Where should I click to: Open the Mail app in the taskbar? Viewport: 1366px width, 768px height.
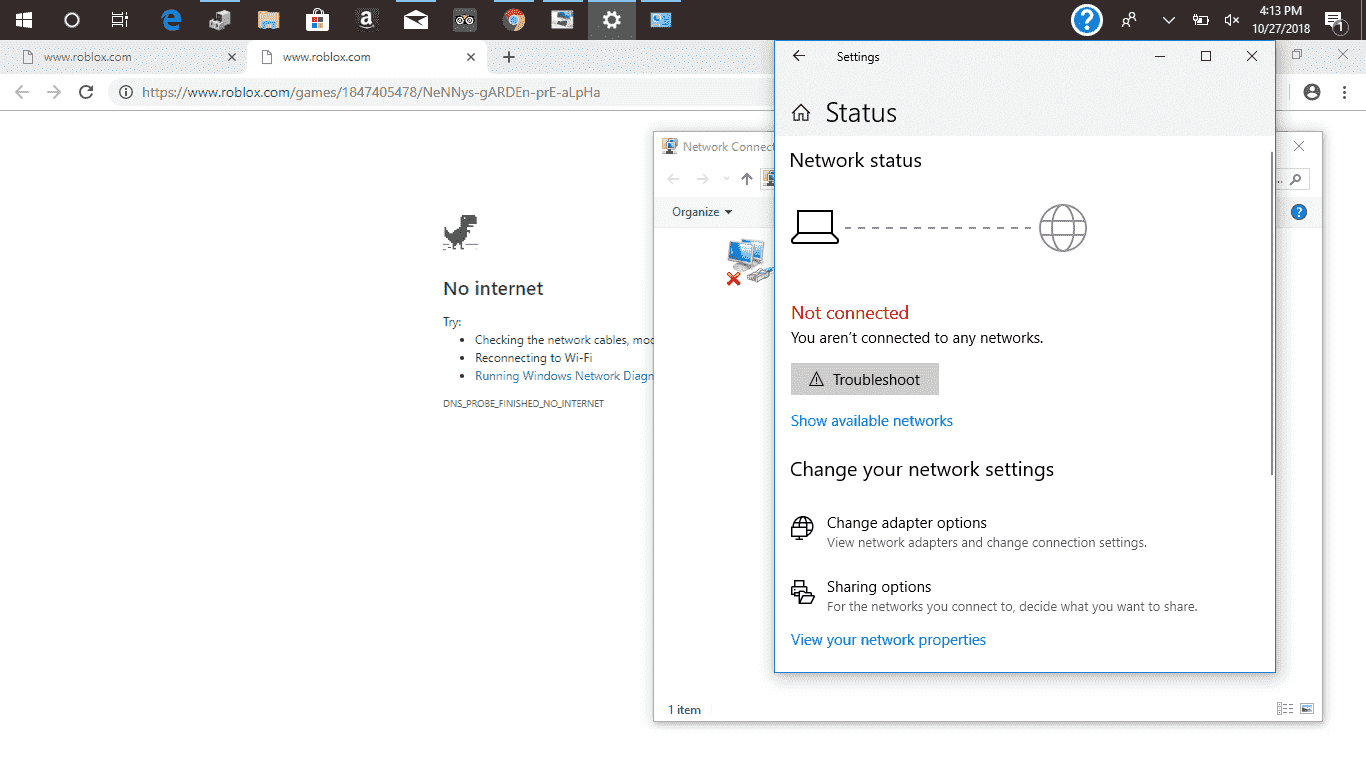coord(415,19)
